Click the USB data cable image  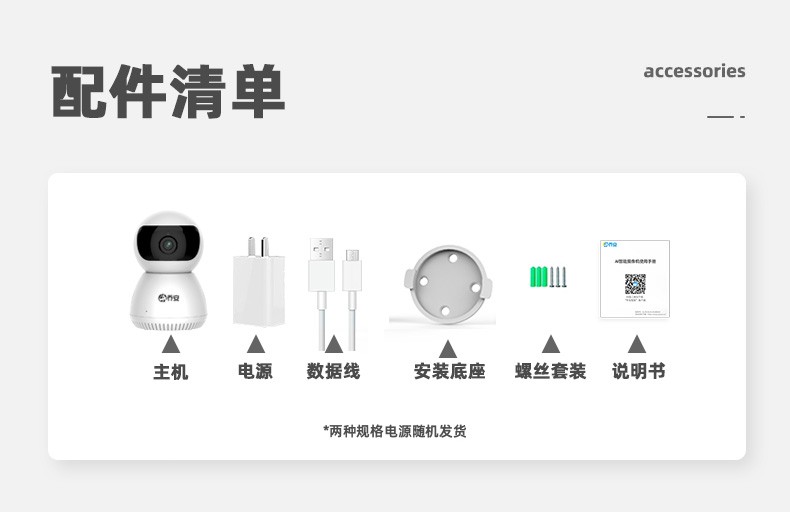[335, 294]
